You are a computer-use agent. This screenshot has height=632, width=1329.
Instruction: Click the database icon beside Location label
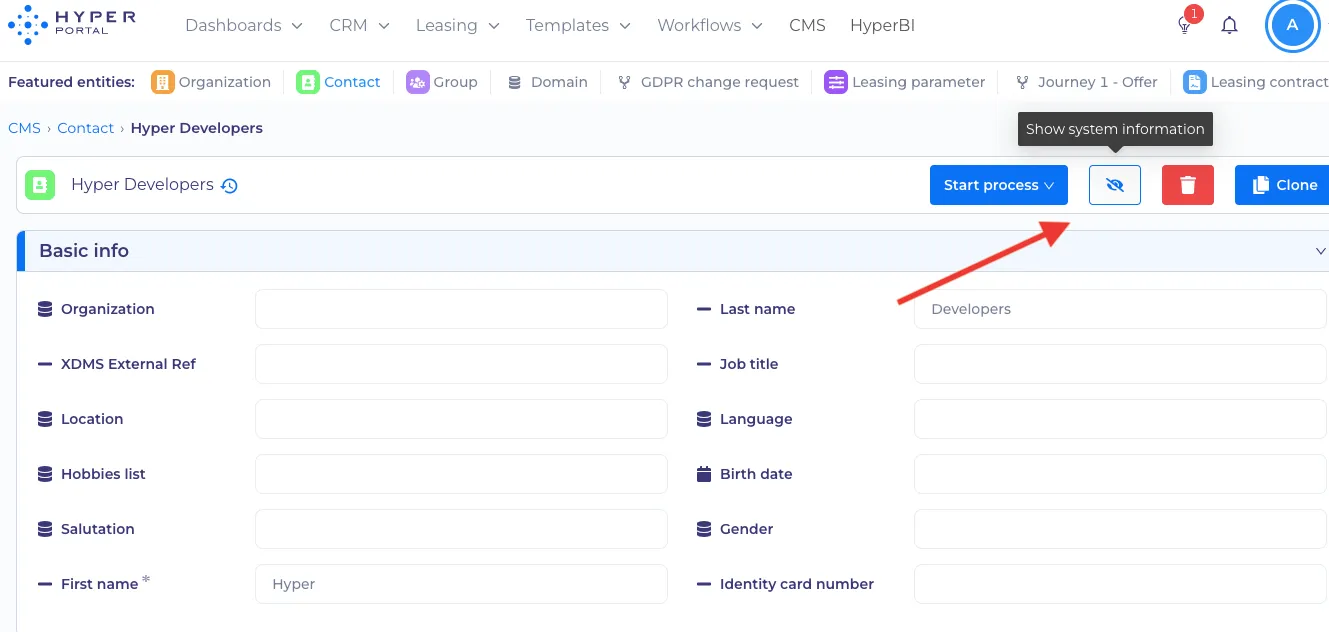click(x=45, y=419)
